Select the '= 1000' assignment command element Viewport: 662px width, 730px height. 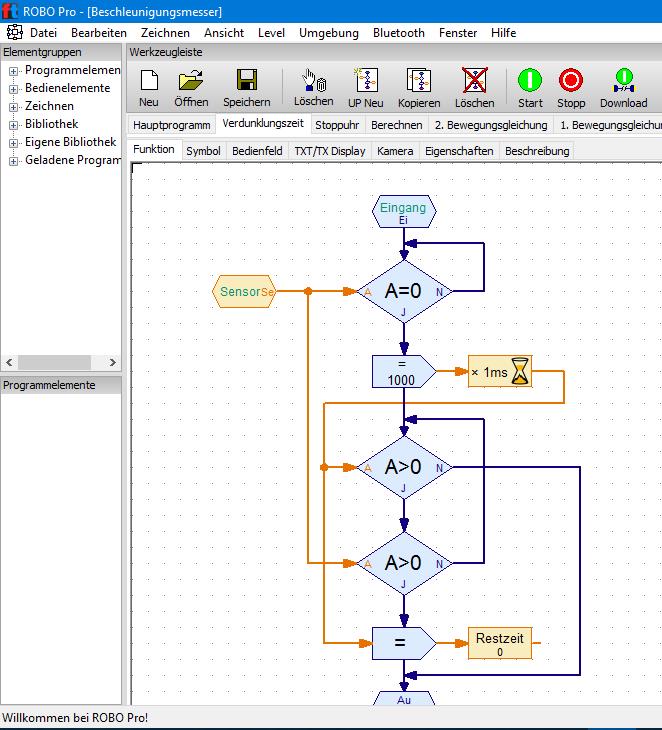tap(404, 372)
